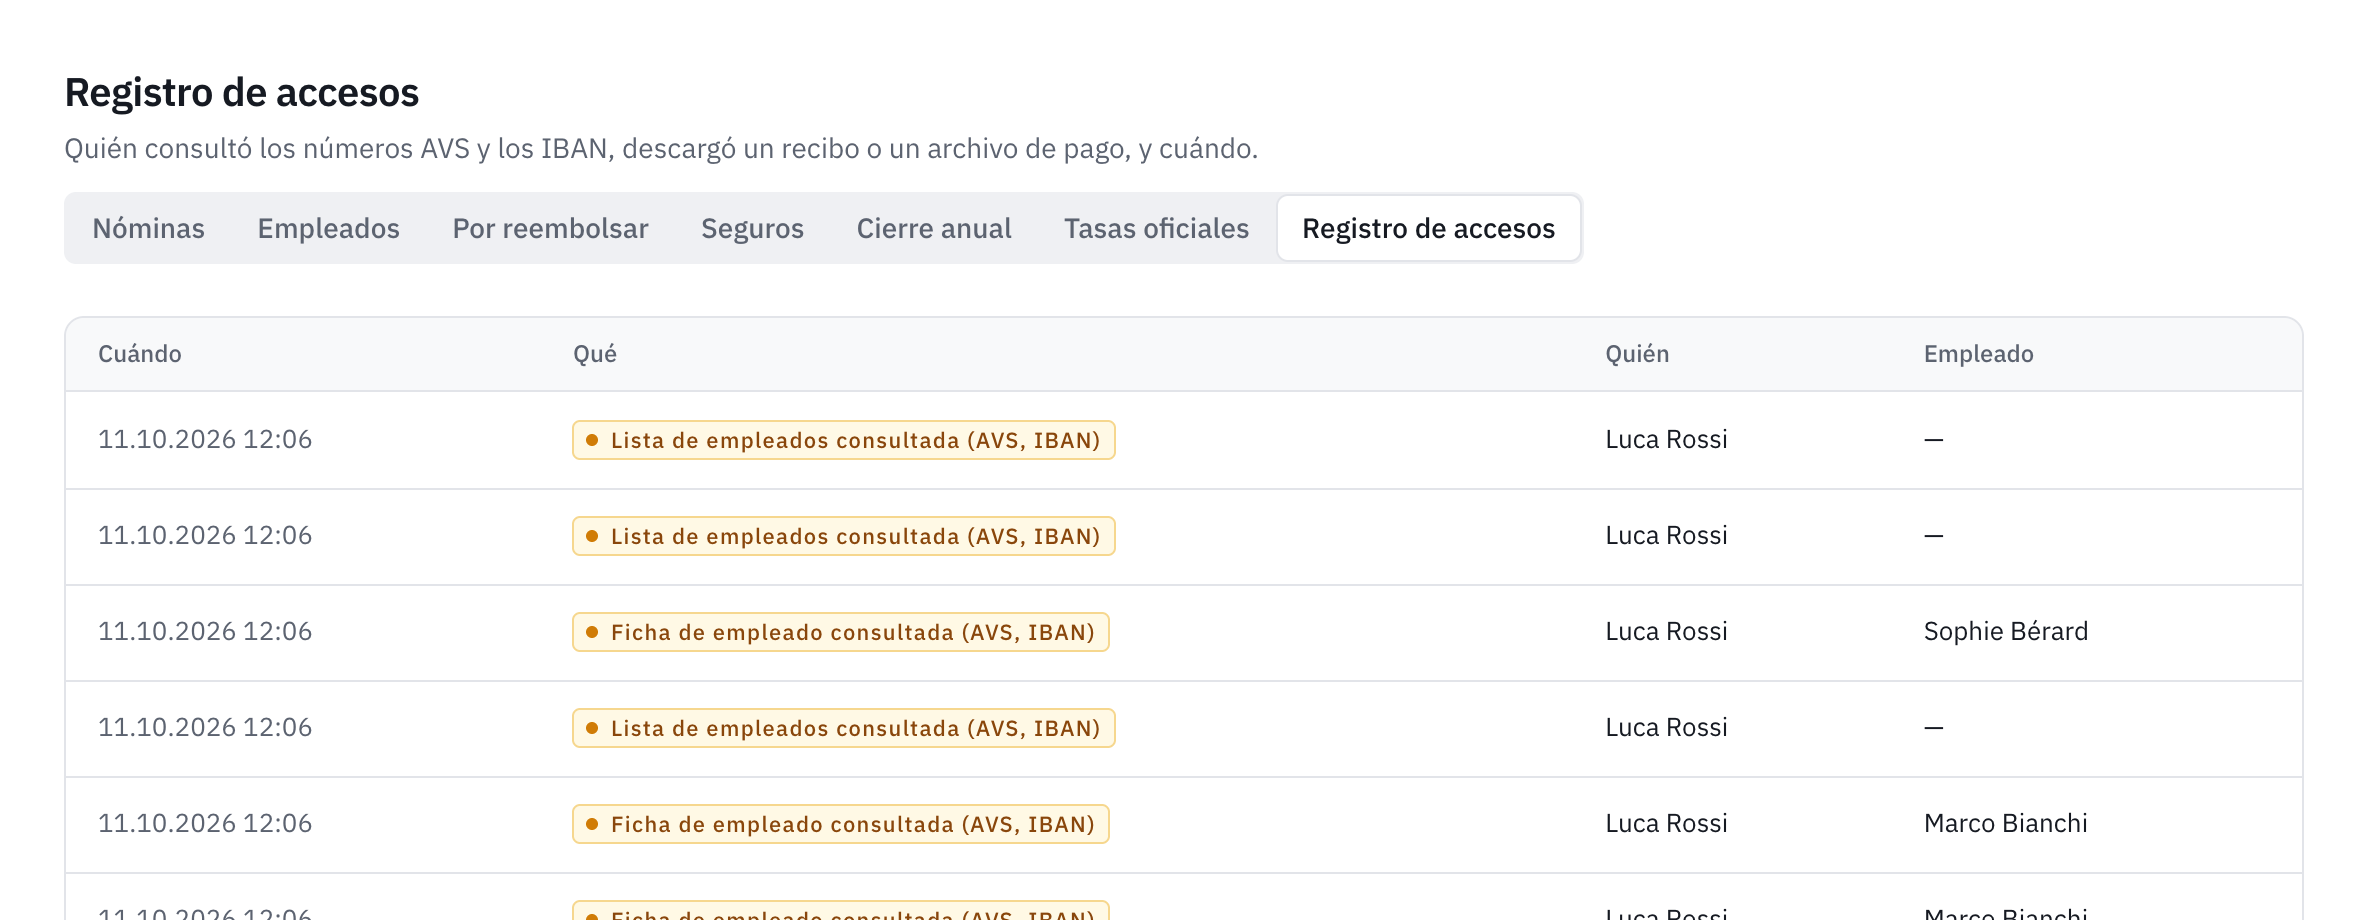Click the Sophie Bérard employee cell
This screenshot has width=2368, height=920.
[2005, 631]
